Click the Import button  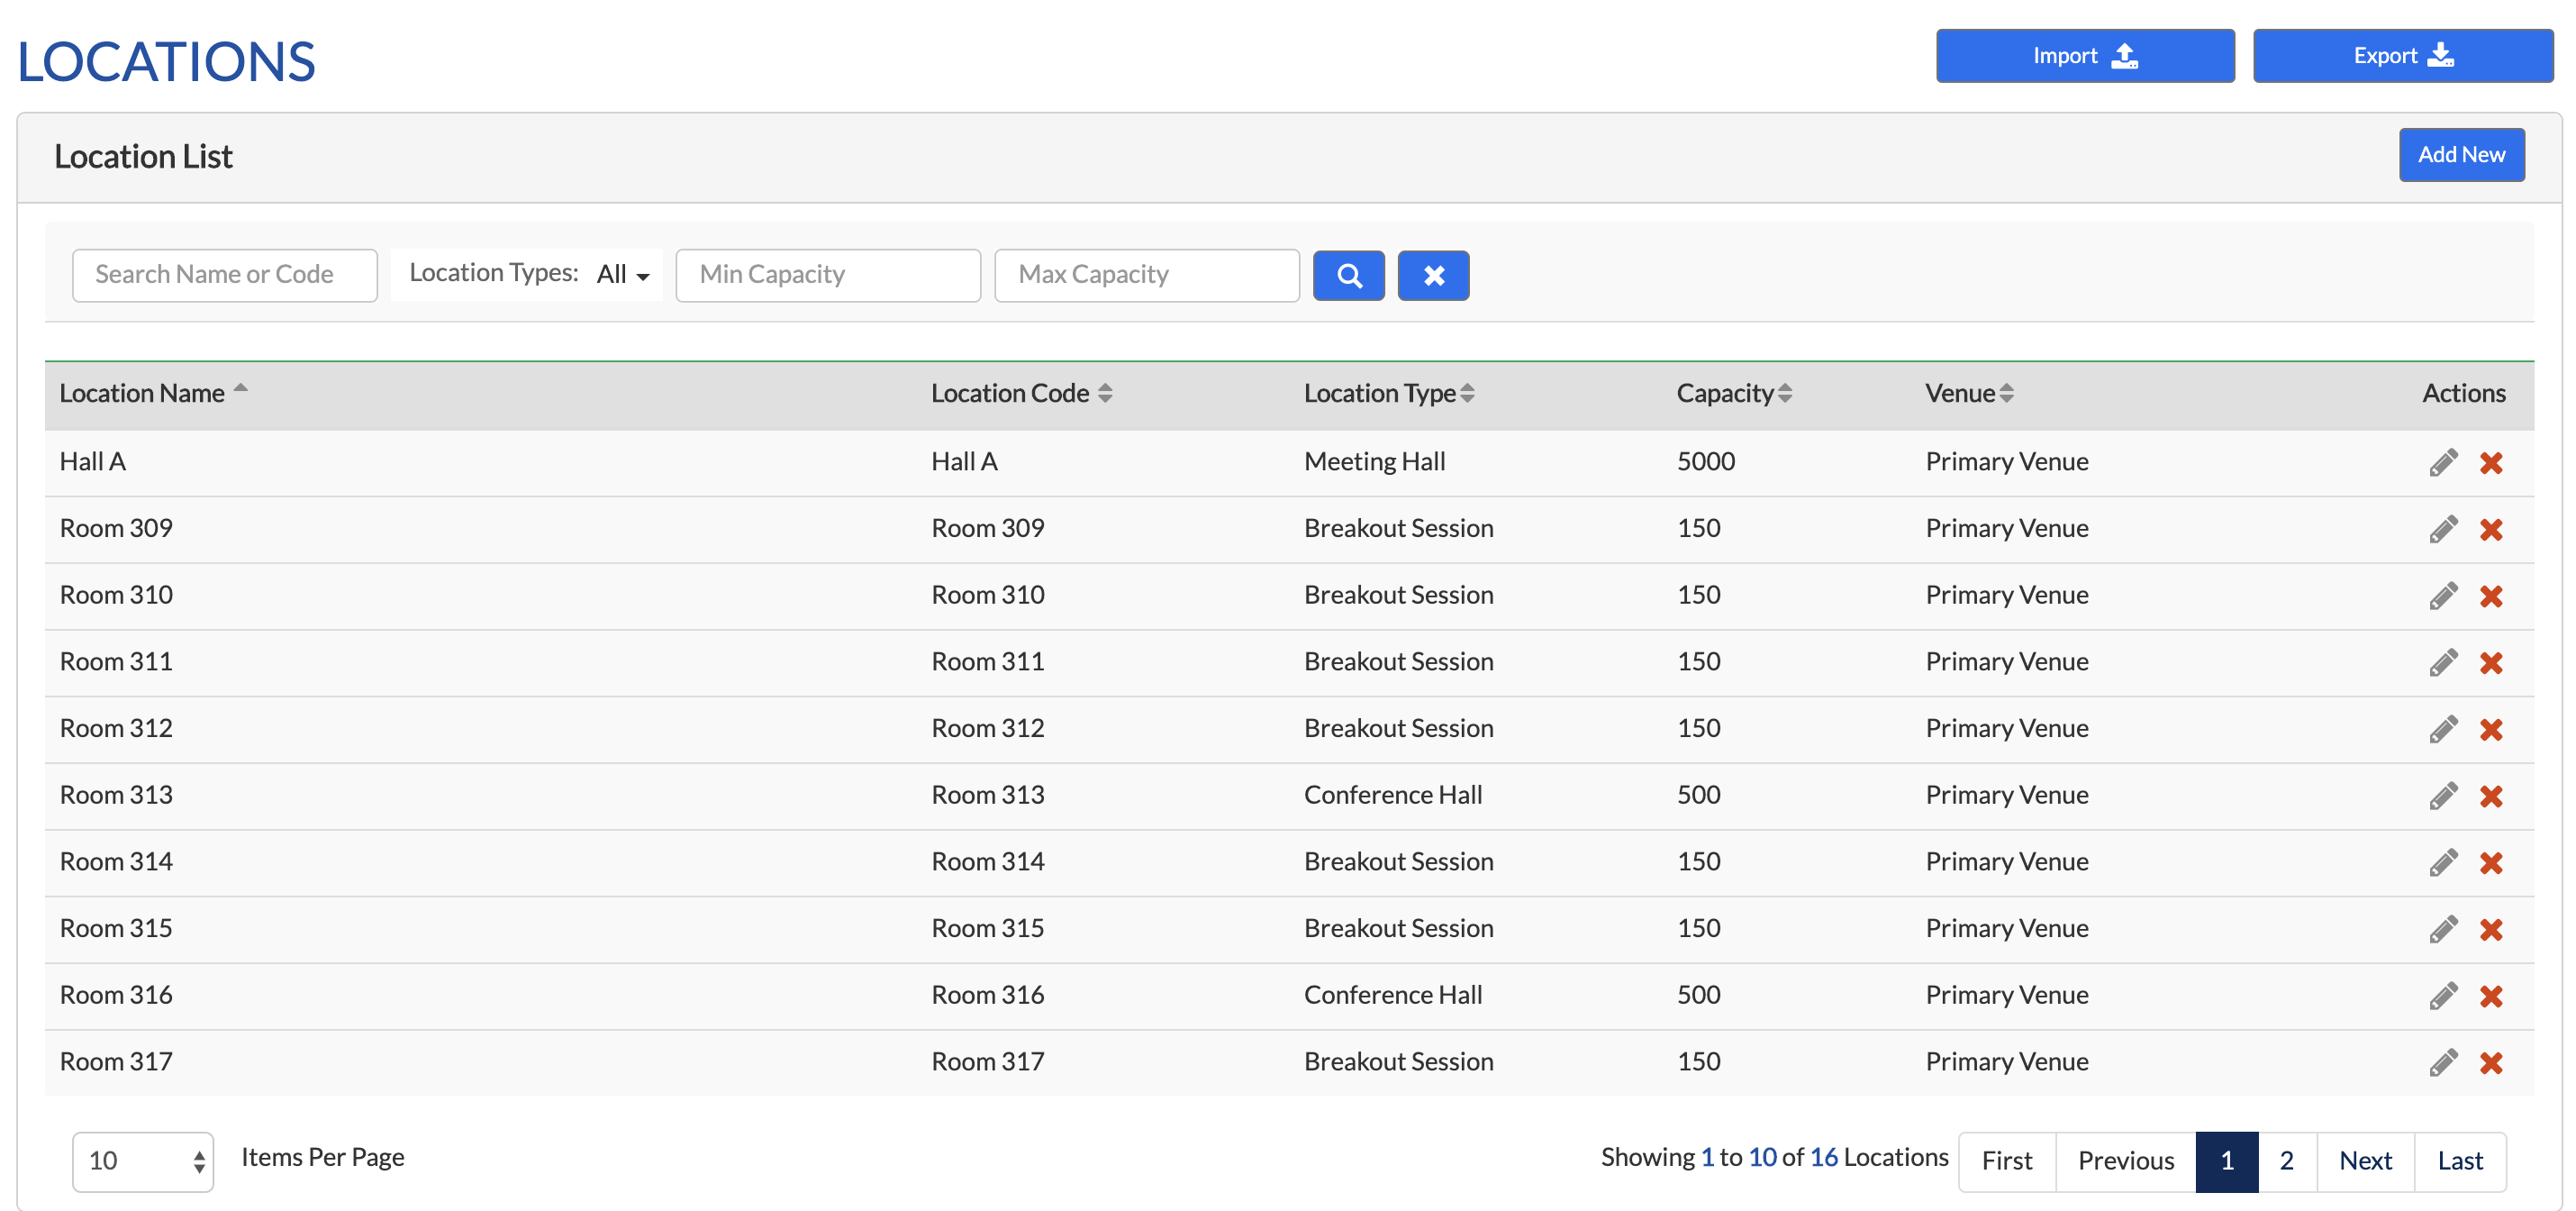(x=2085, y=56)
